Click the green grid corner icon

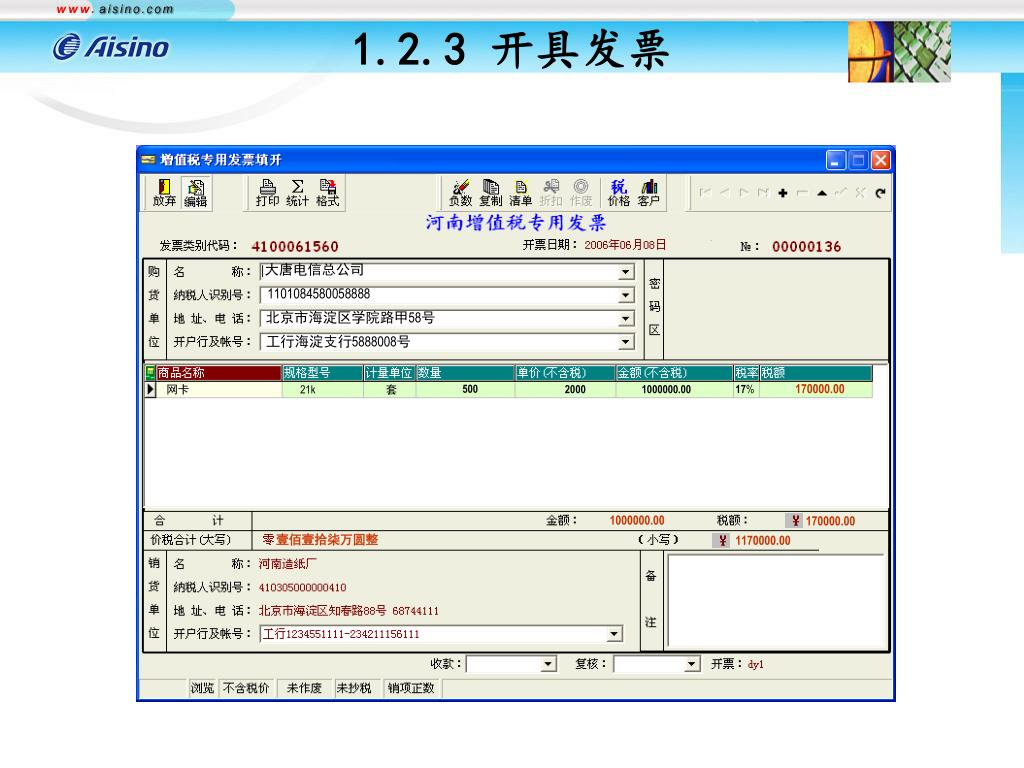coord(150,373)
